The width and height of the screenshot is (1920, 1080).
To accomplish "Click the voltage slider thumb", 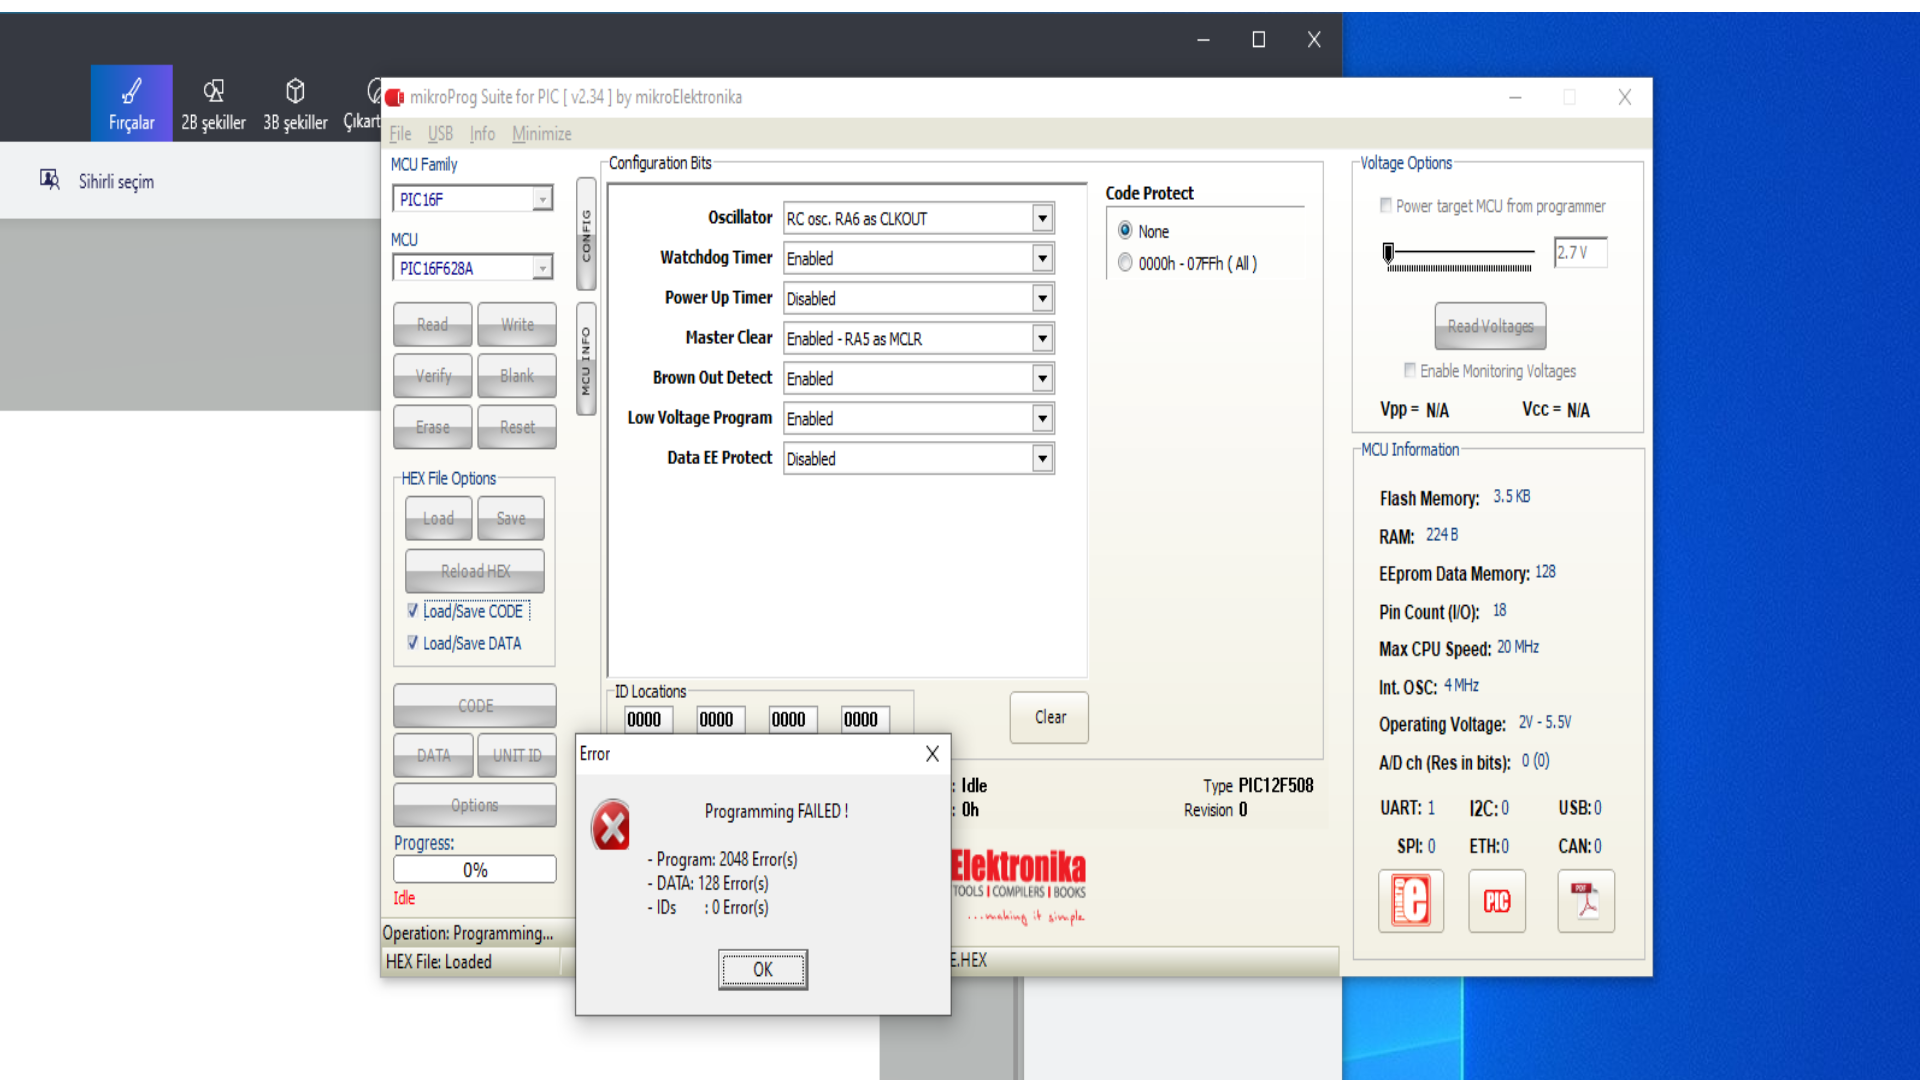I will click(1388, 253).
